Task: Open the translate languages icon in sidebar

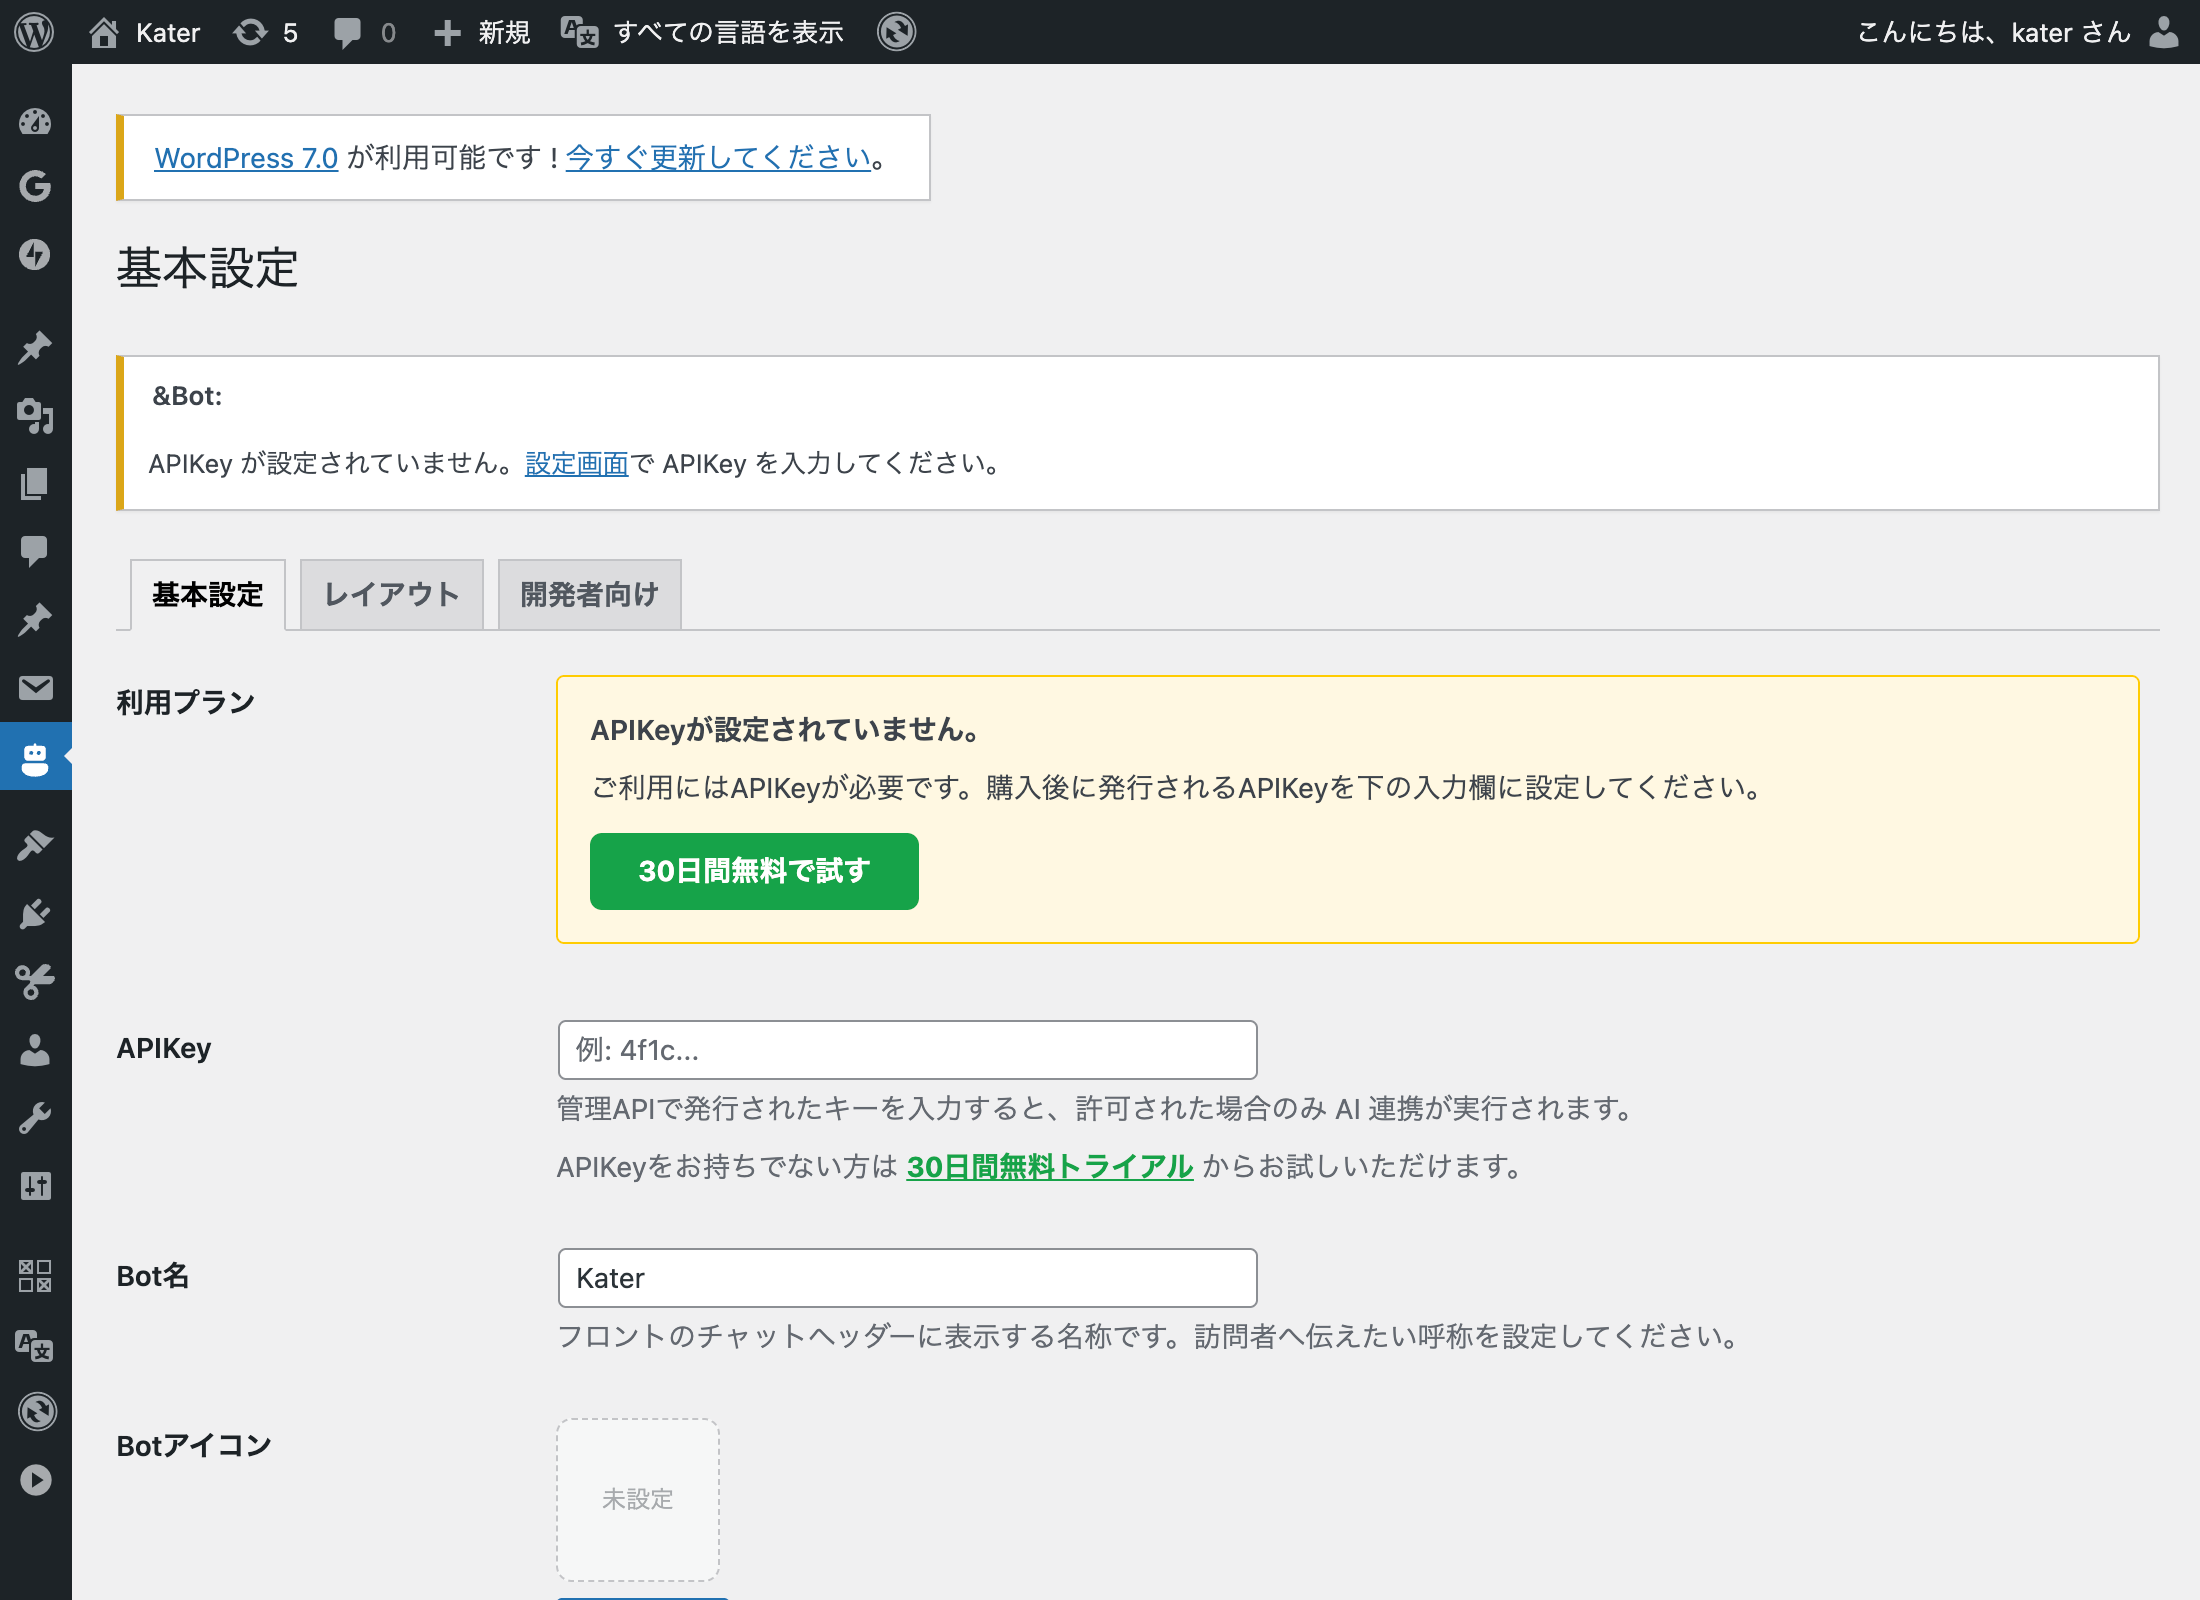Action: click(35, 1346)
